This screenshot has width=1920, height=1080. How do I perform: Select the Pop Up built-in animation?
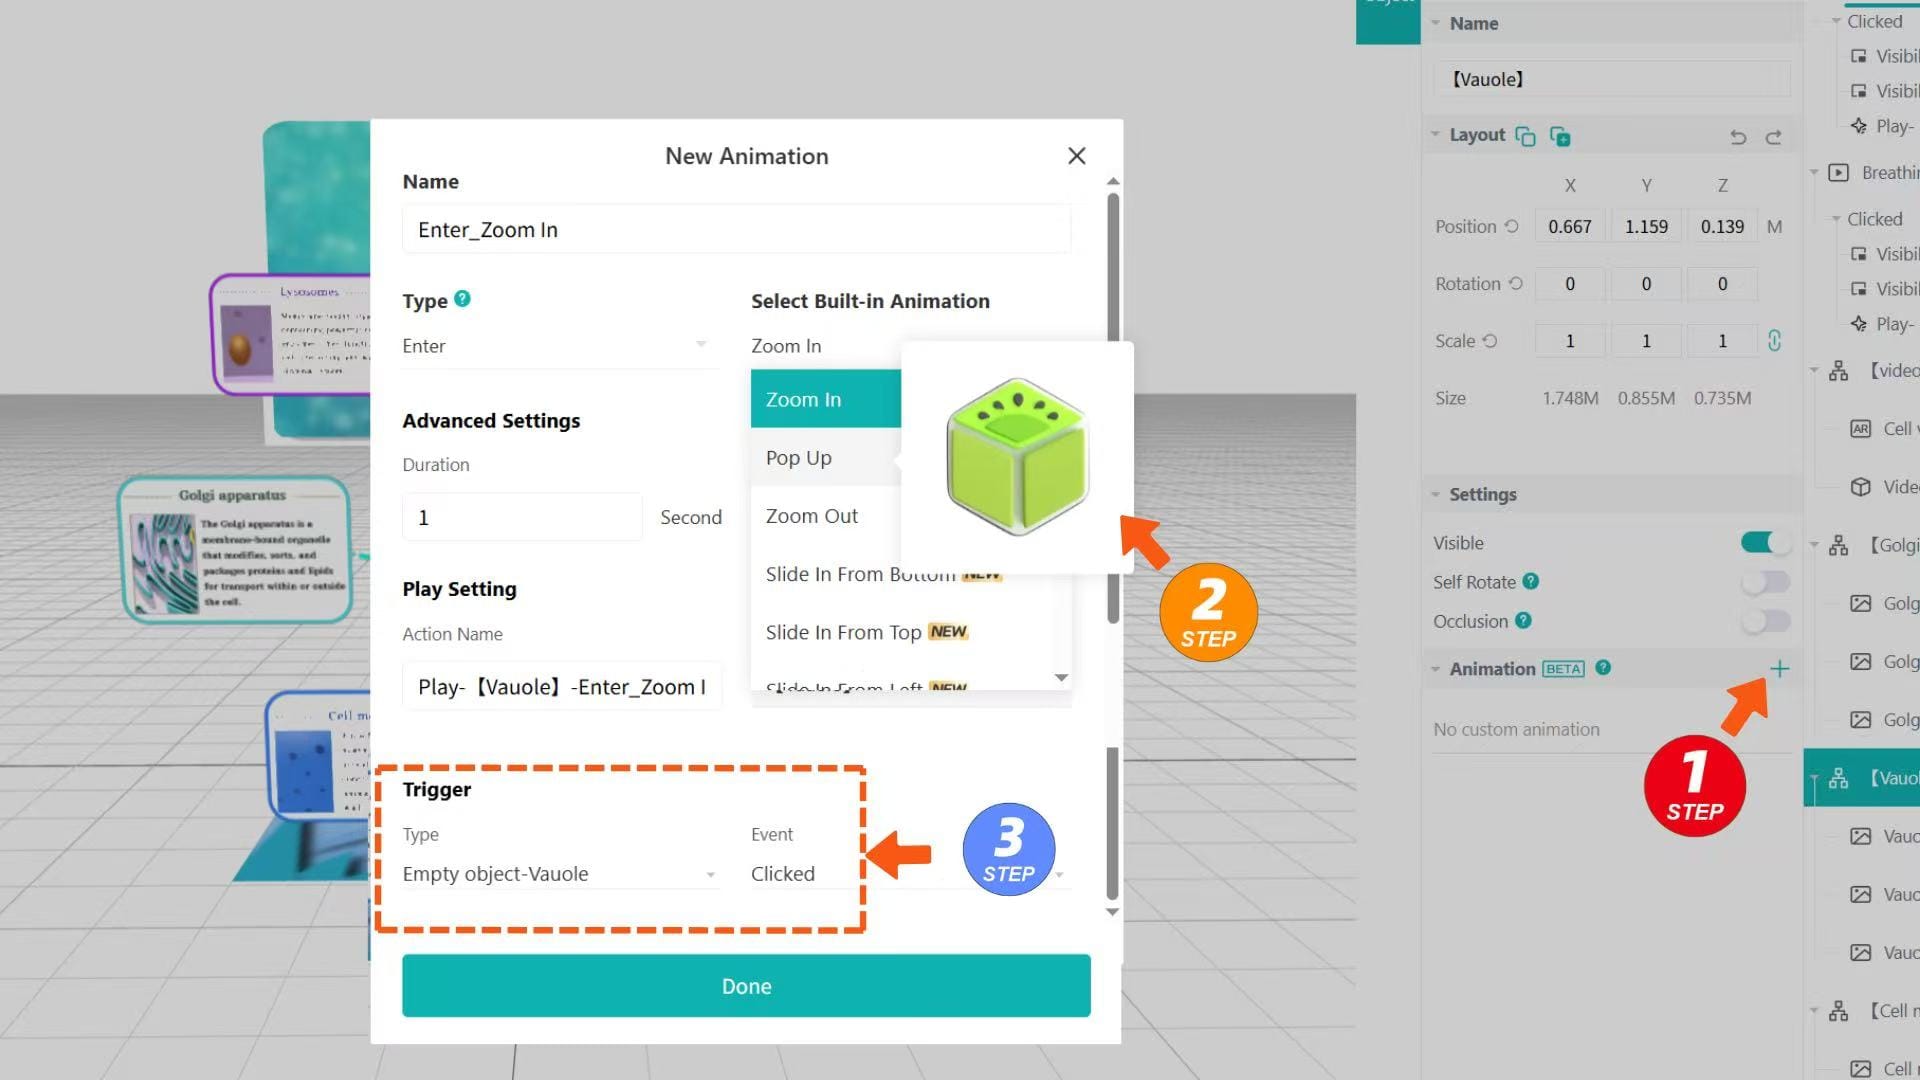[798, 457]
